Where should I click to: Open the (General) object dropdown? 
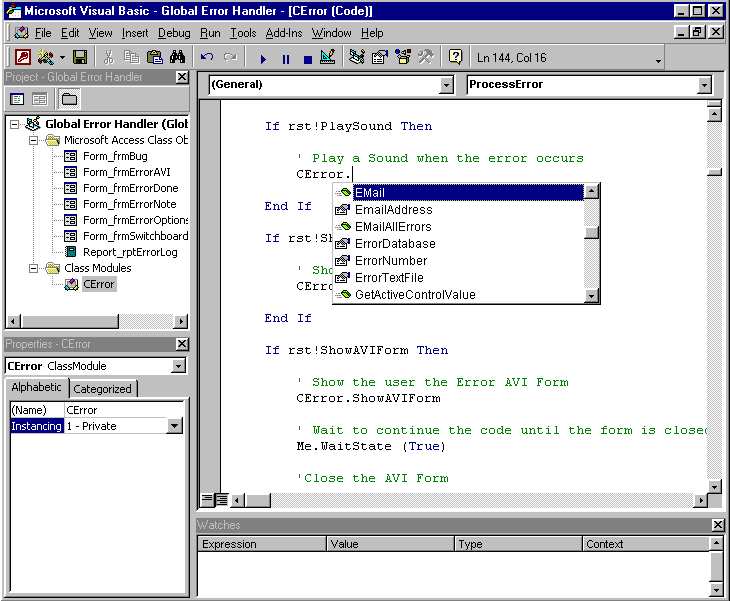(x=446, y=85)
